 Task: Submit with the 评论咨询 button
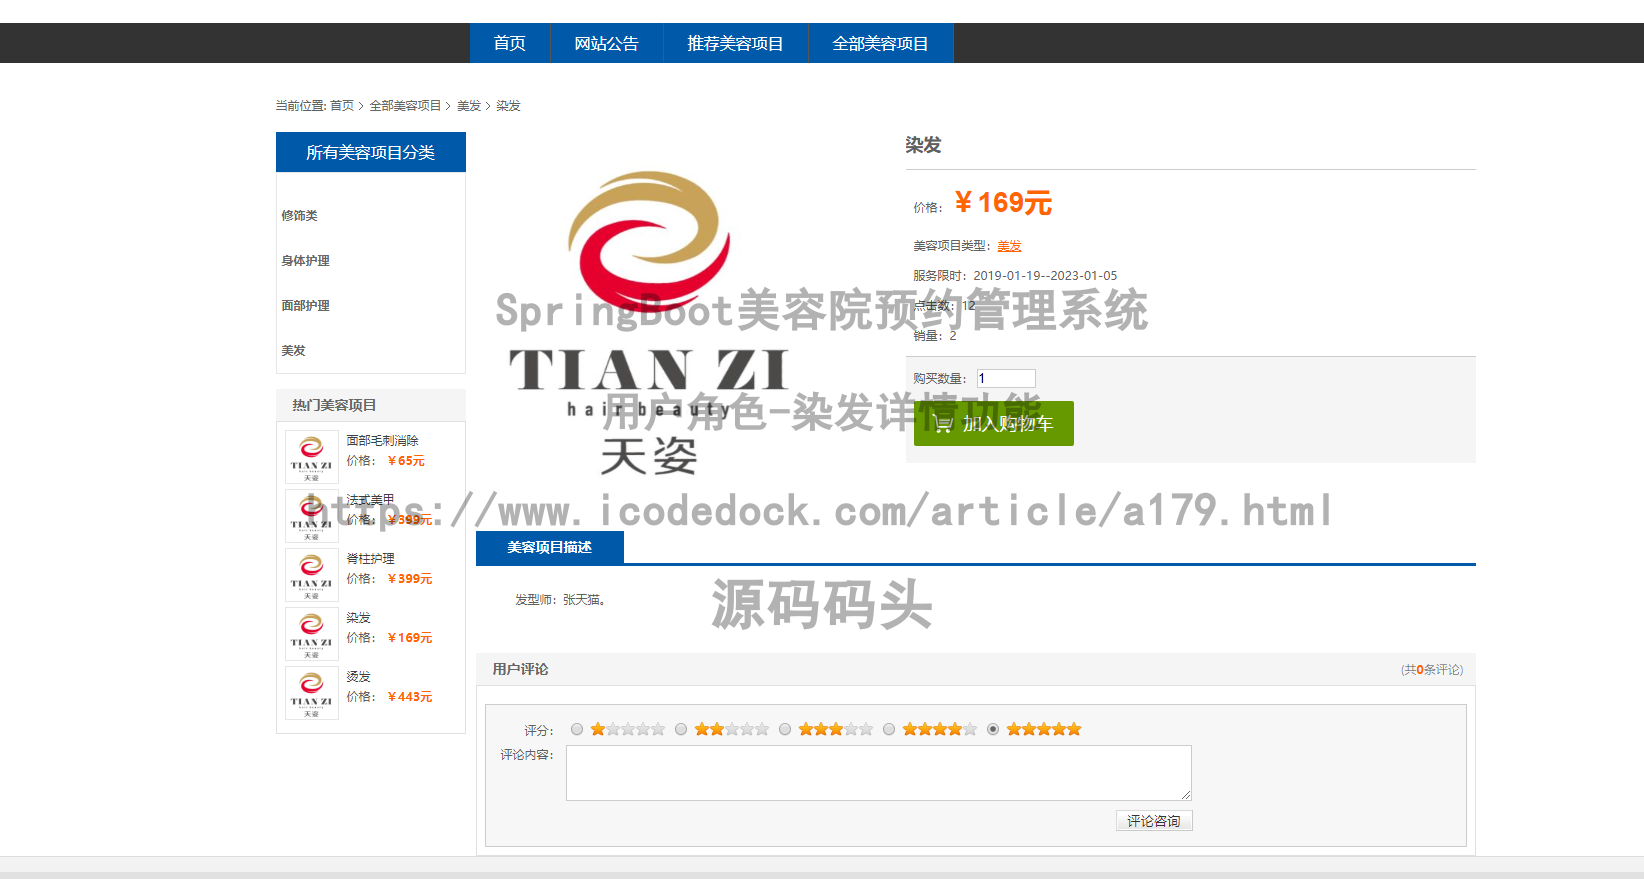click(x=1153, y=821)
